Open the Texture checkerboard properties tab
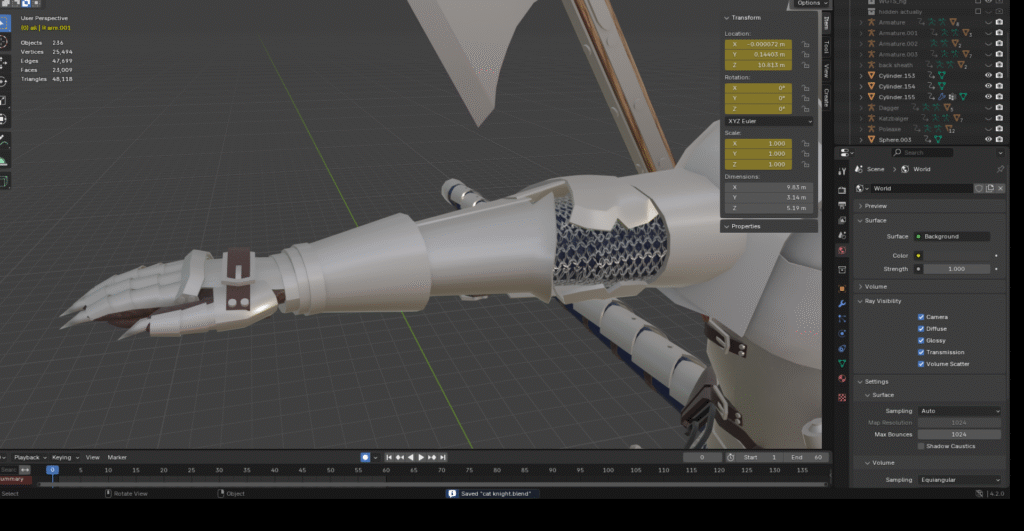The width and height of the screenshot is (1024, 531). [842, 397]
